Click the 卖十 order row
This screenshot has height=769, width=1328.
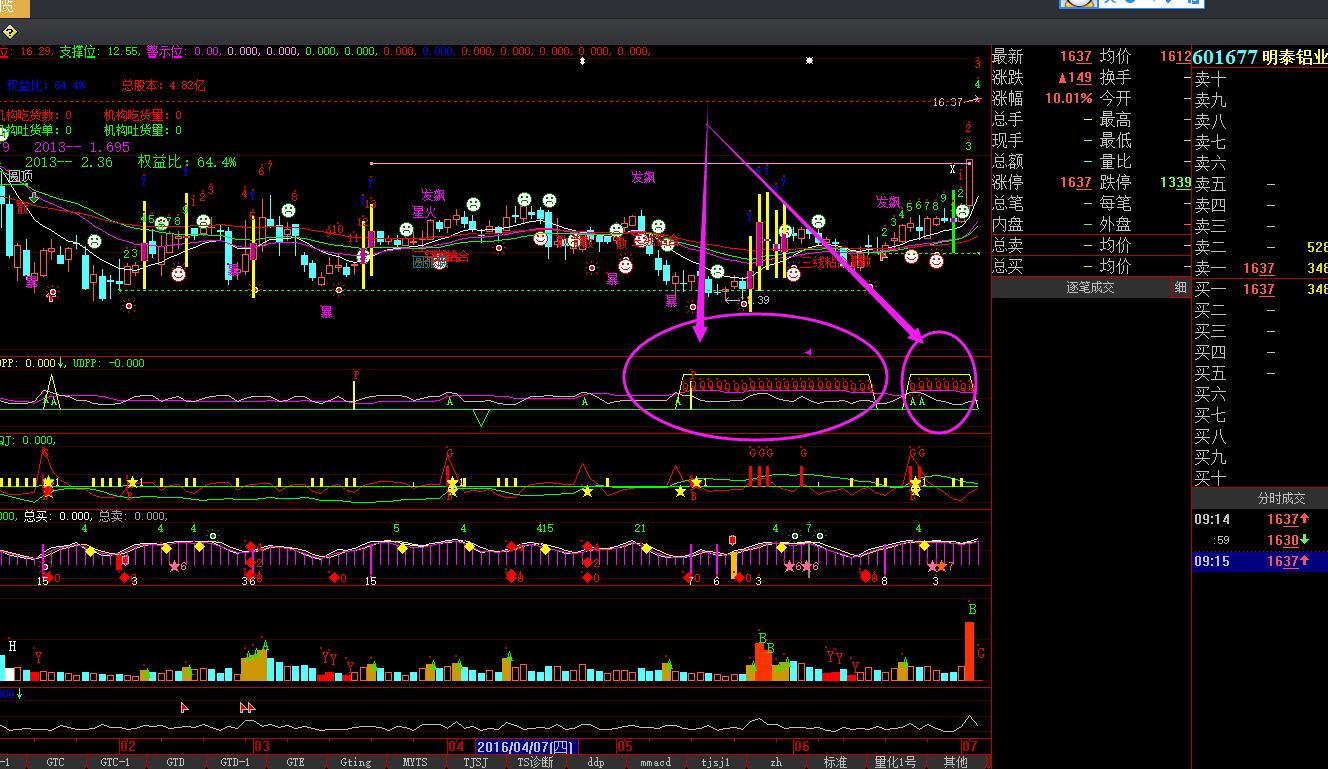tap(1260, 79)
